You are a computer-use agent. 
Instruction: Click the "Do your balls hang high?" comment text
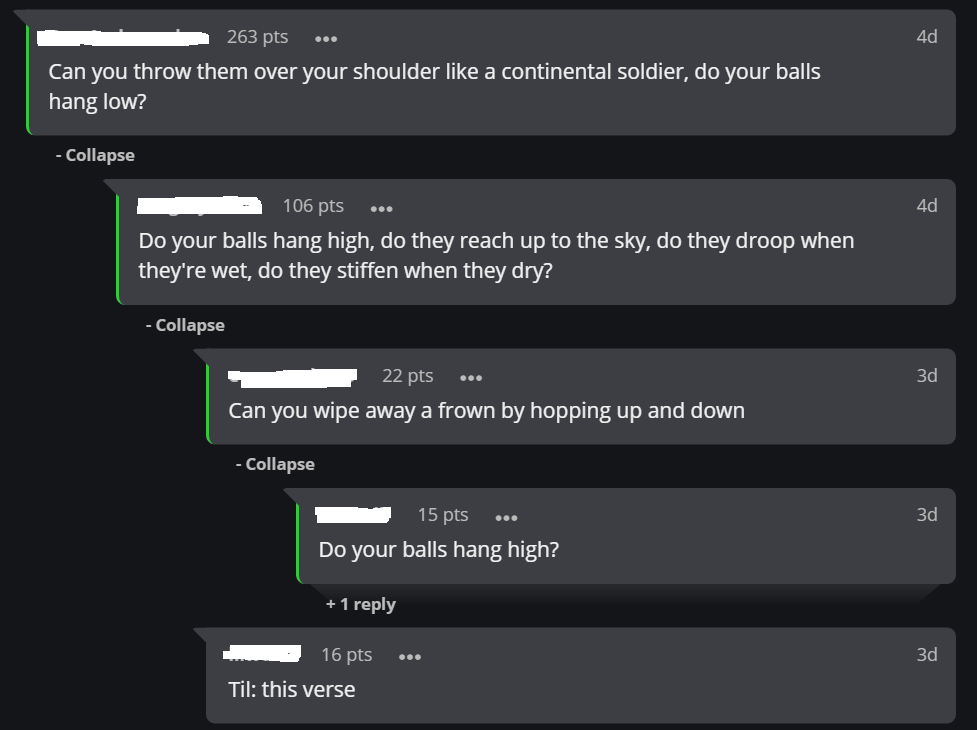438,550
